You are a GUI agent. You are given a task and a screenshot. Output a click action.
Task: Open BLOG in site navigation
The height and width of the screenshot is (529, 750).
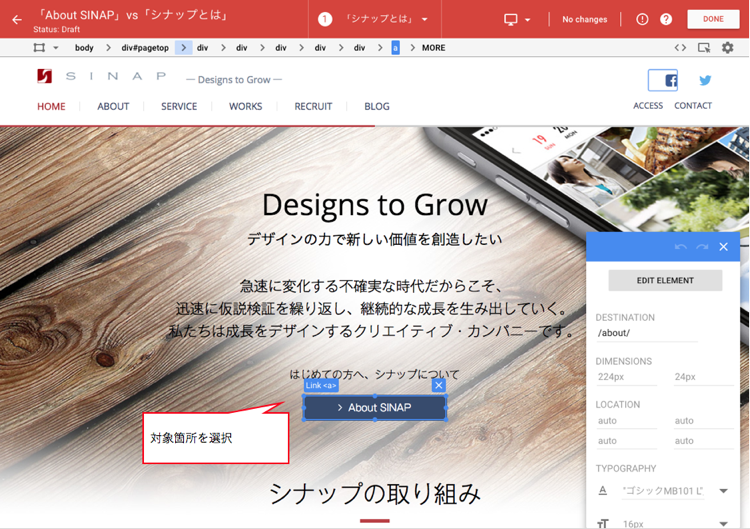click(x=377, y=107)
